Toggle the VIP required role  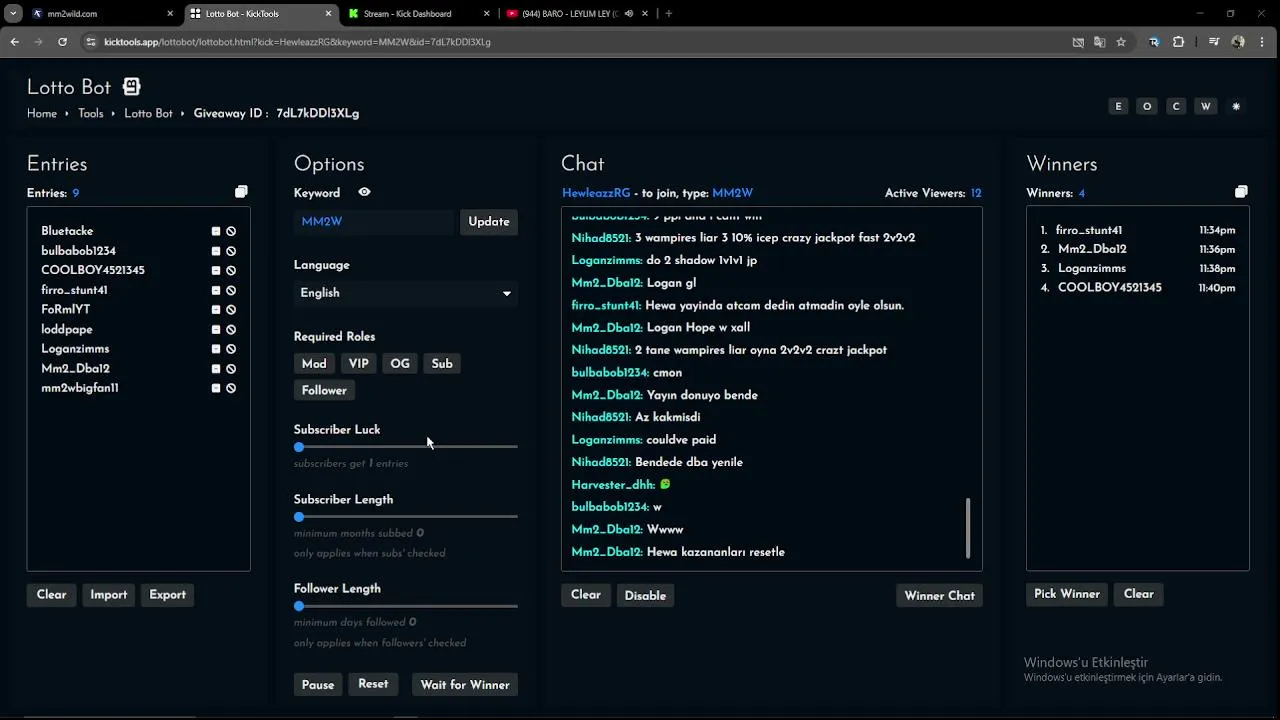click(x=359, y=363)
